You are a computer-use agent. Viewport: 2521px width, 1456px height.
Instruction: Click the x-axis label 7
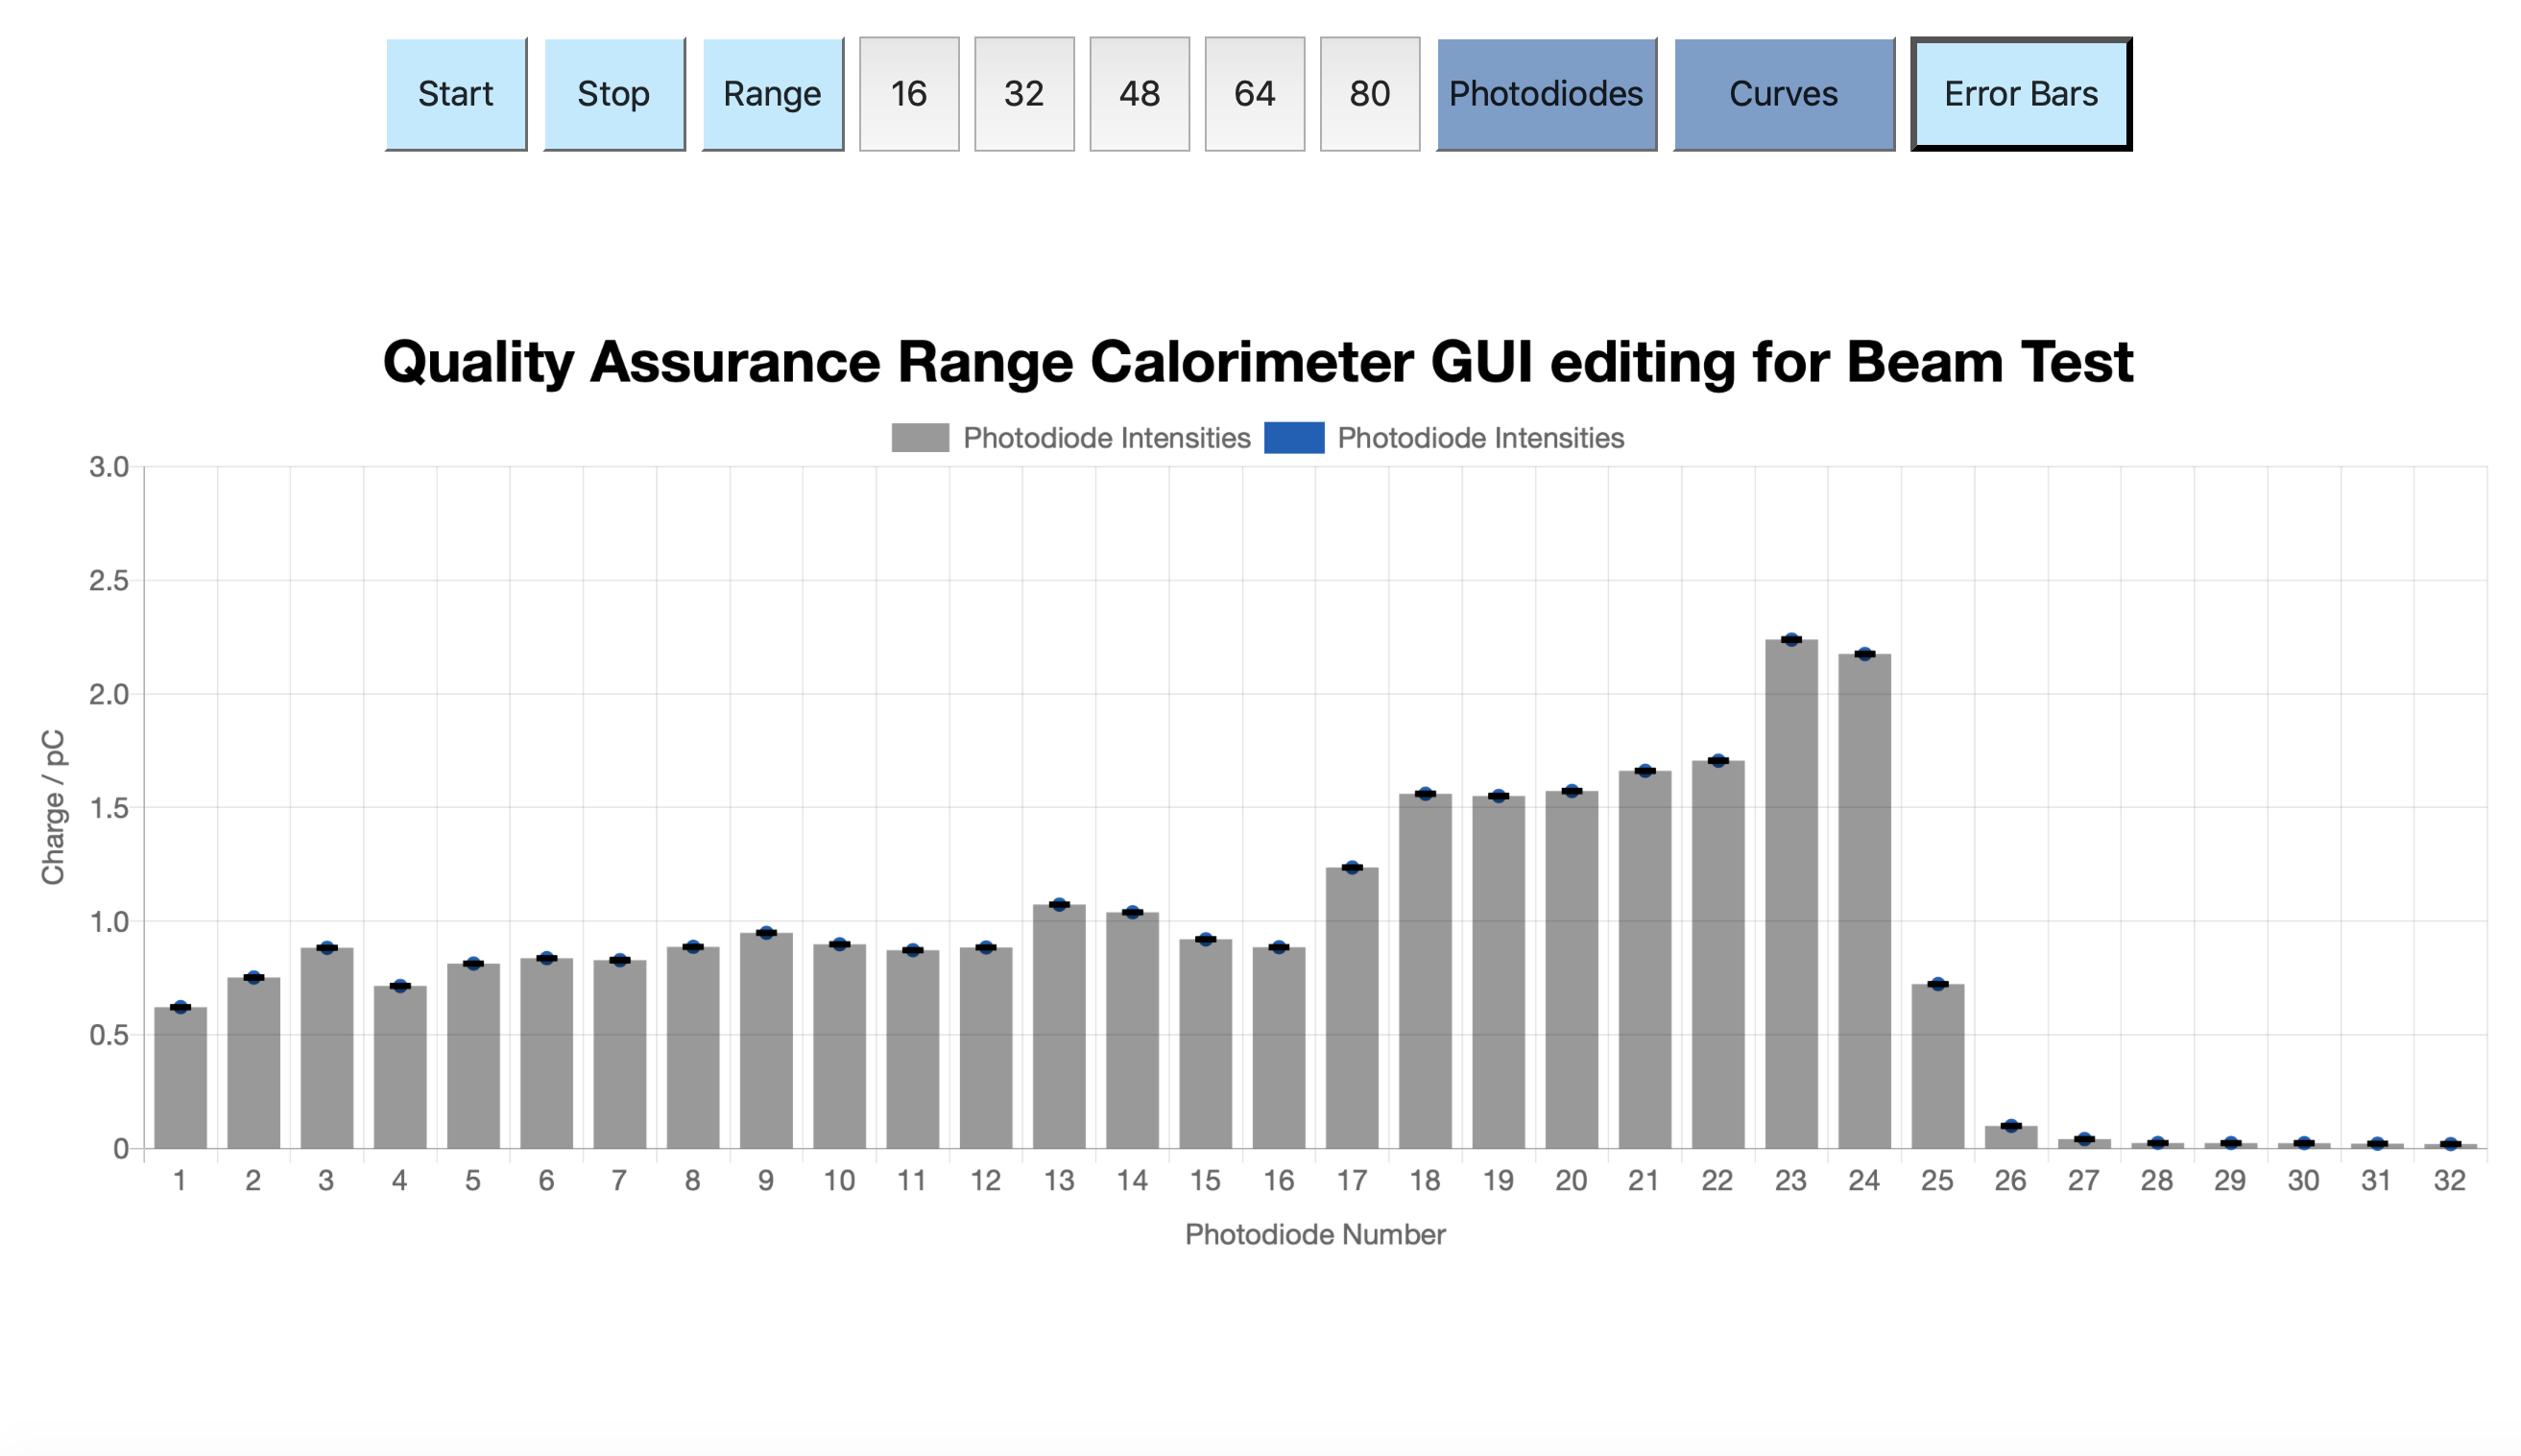point(619,1181)
